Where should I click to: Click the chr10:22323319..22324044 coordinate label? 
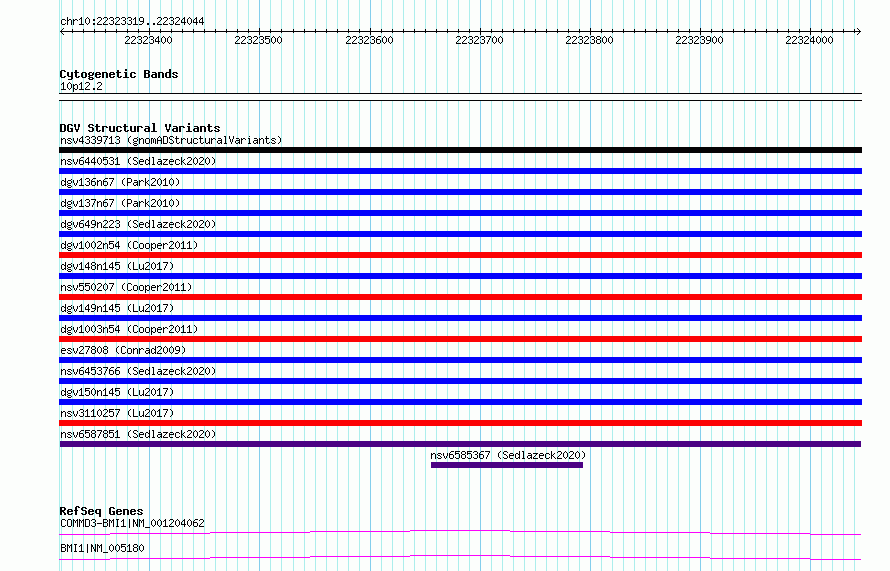(x=132, y=21)
